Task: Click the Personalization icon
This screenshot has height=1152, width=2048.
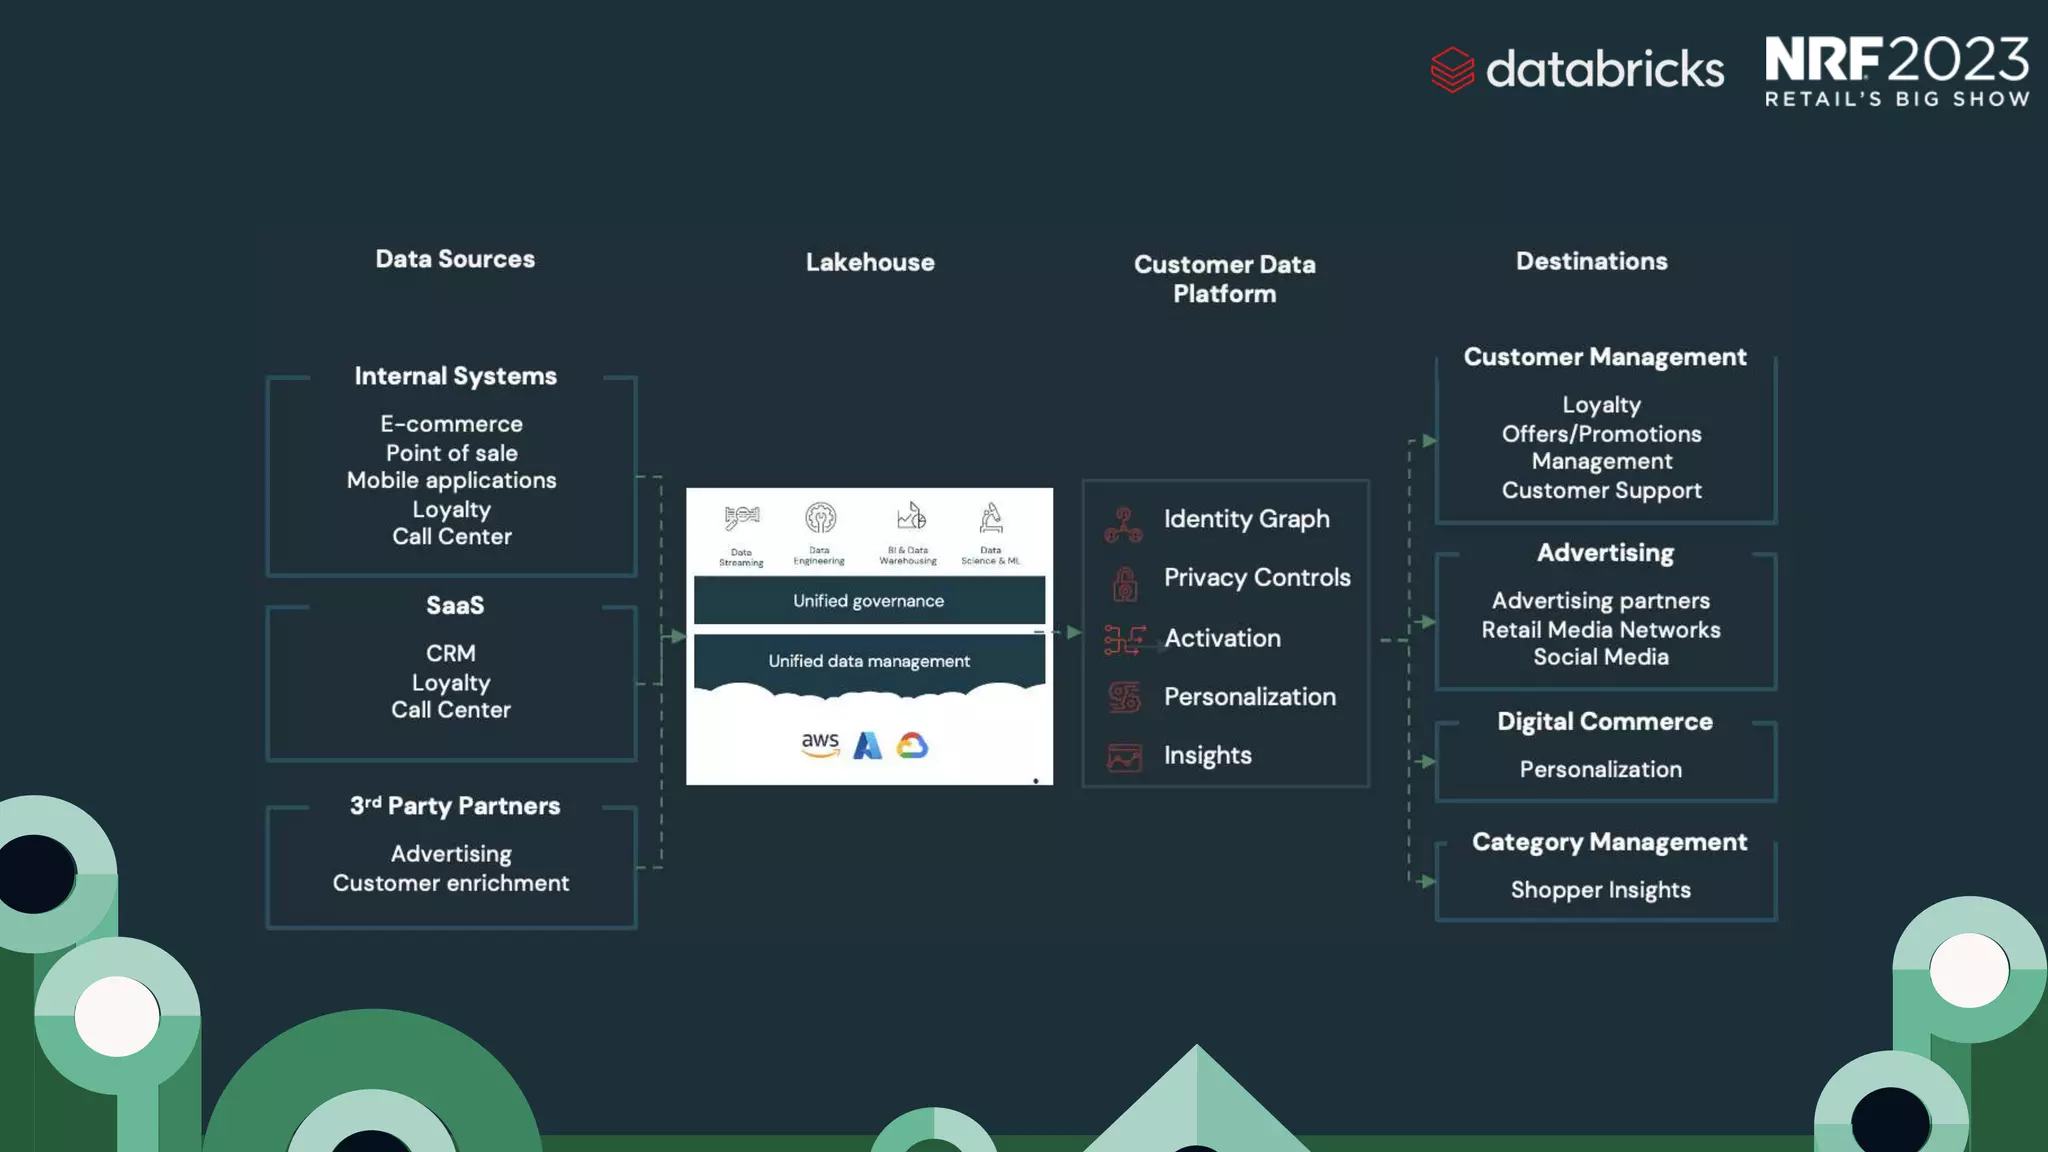Action: [1124, 697]
